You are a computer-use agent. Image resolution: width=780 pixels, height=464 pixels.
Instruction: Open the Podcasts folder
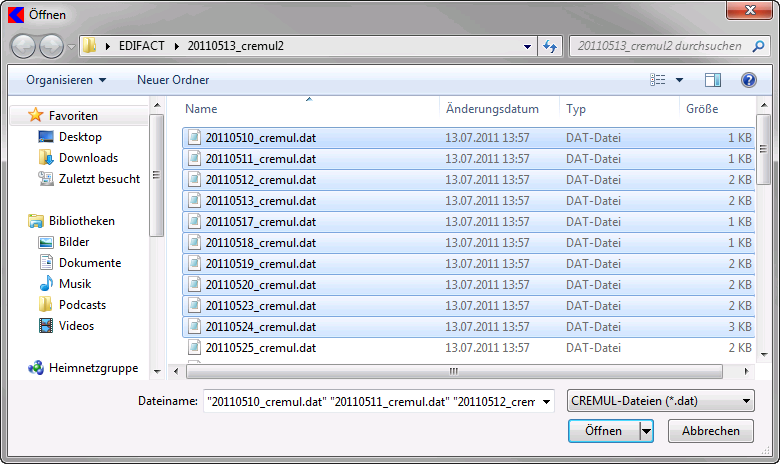83,304
